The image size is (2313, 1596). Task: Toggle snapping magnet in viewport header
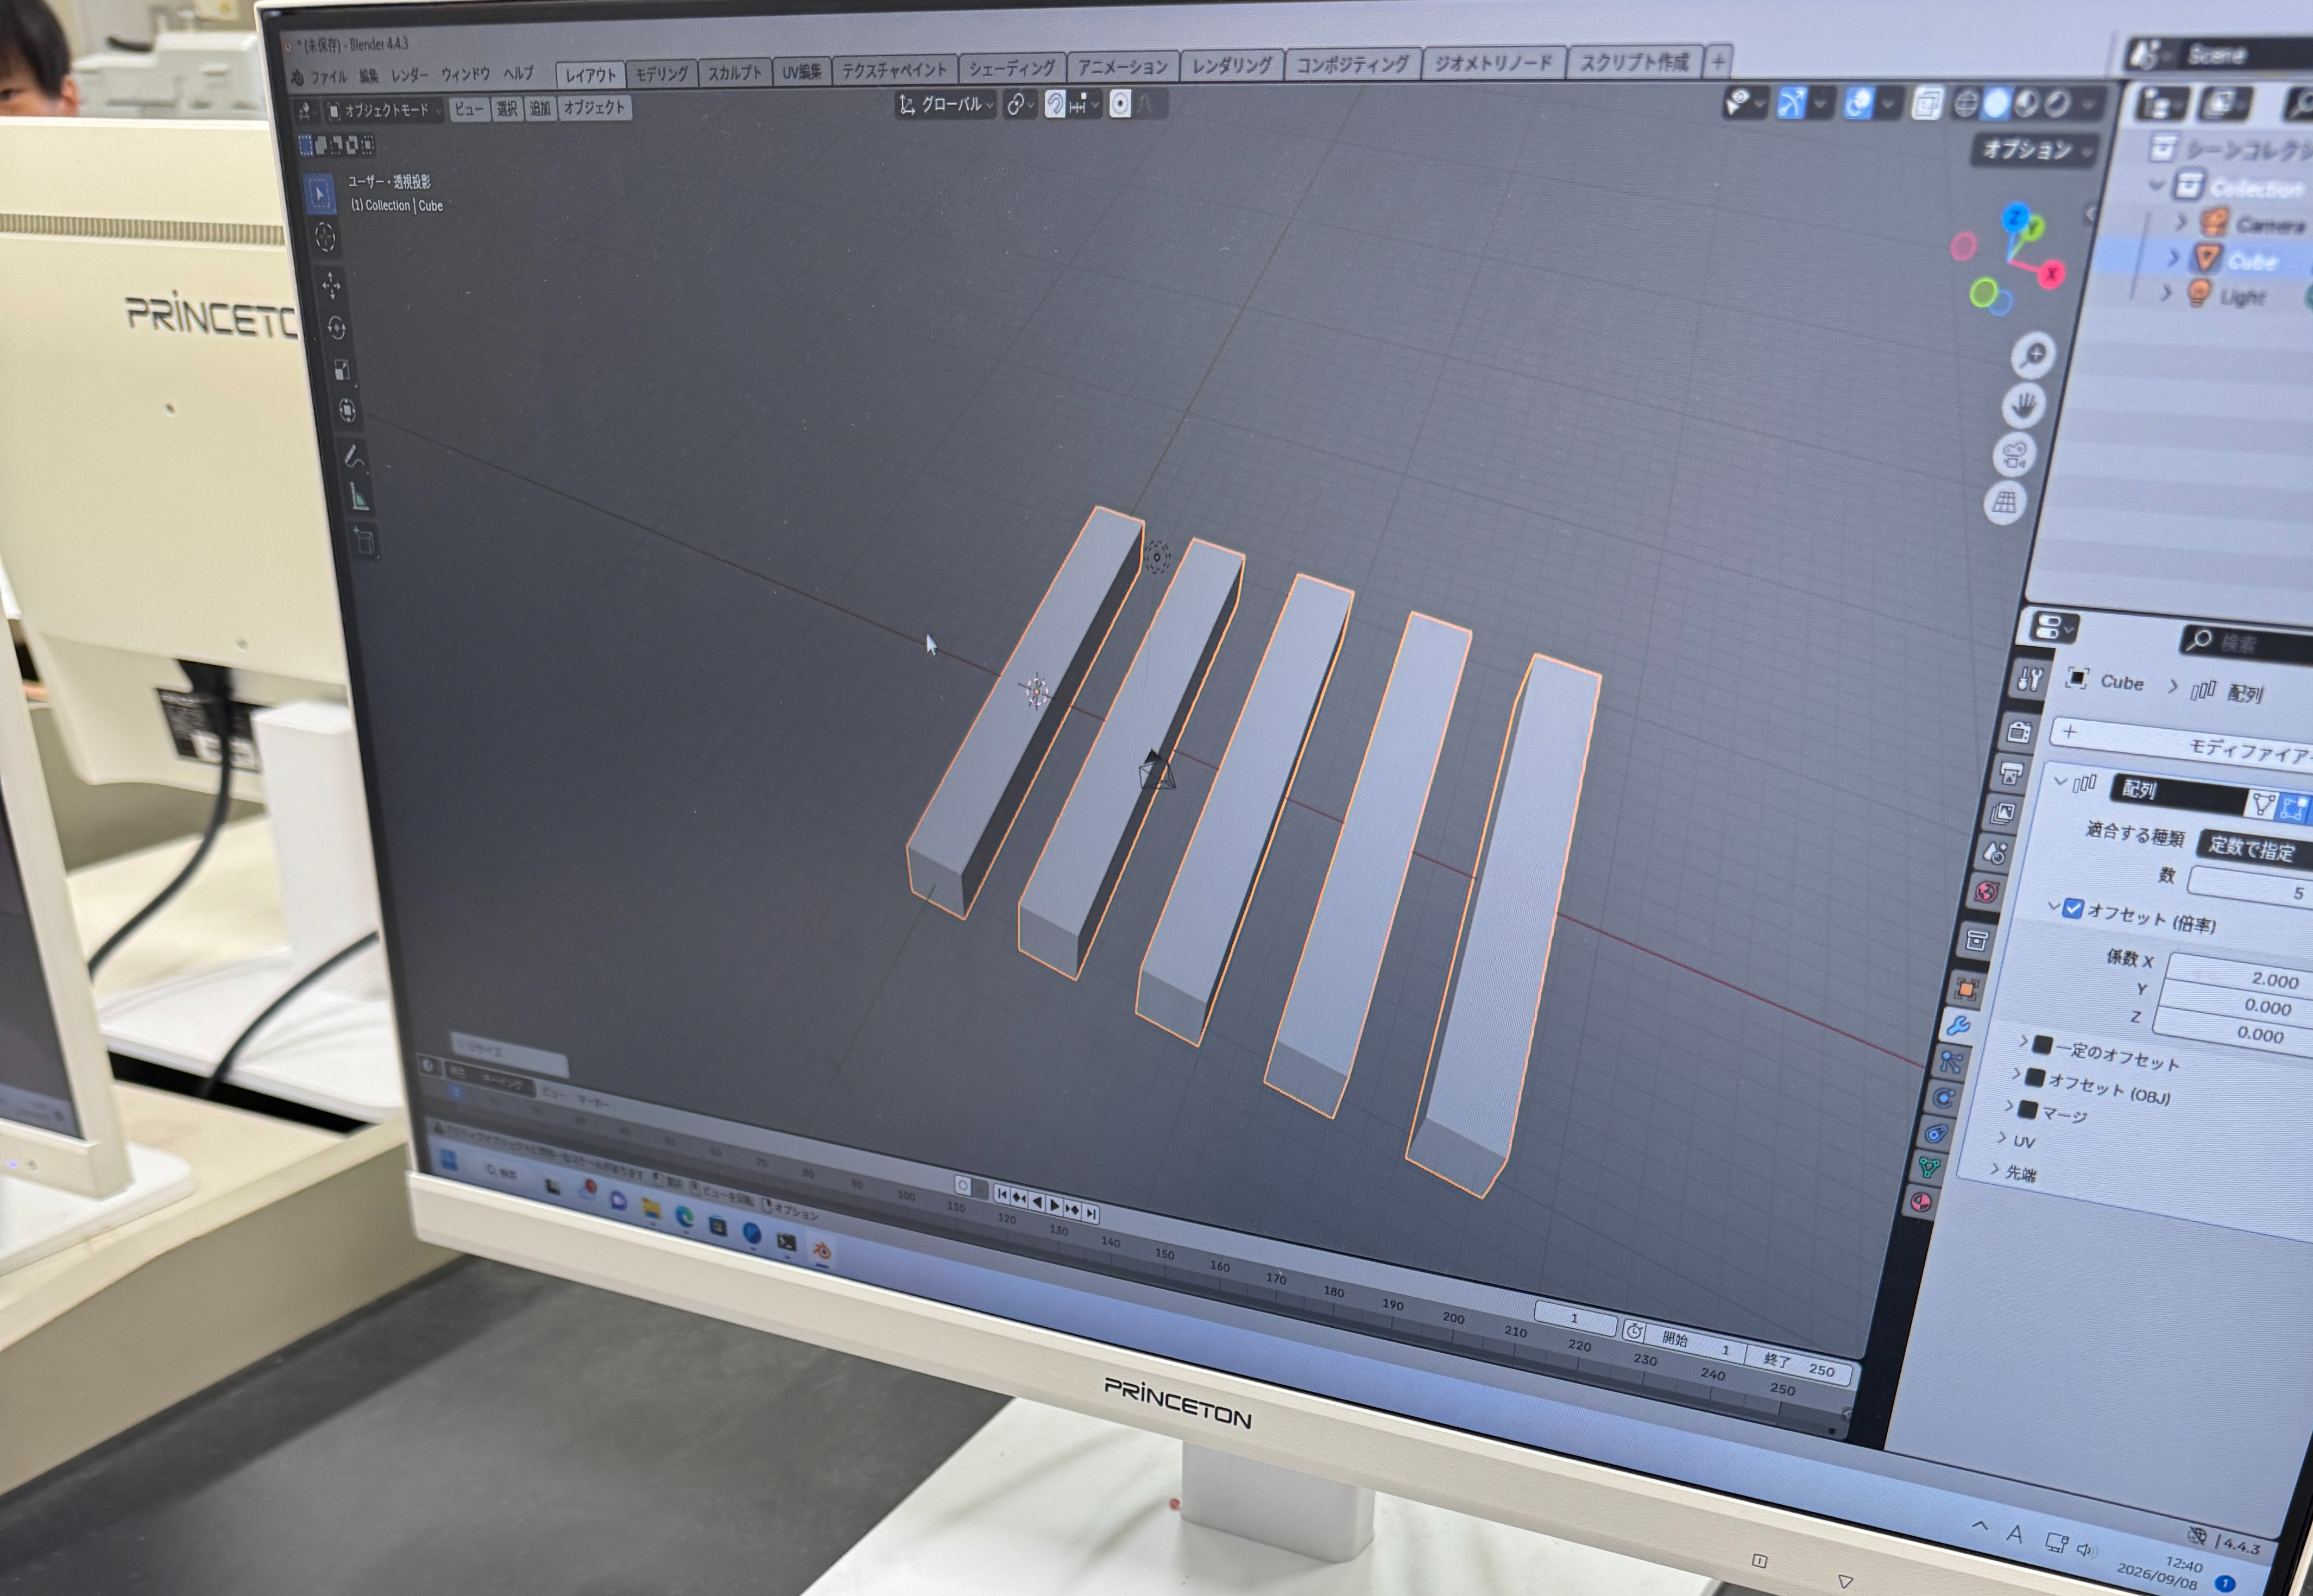pos(1055,104)
